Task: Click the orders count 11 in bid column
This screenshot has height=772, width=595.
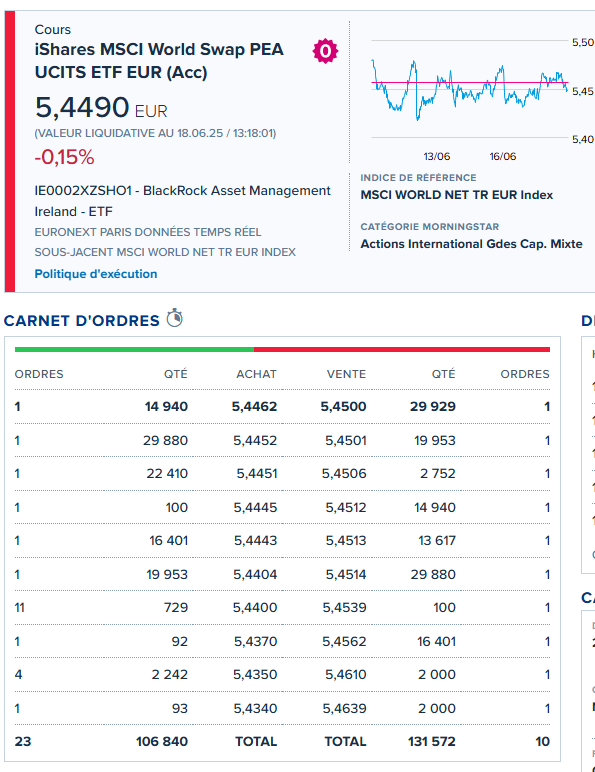Action: 20,608
